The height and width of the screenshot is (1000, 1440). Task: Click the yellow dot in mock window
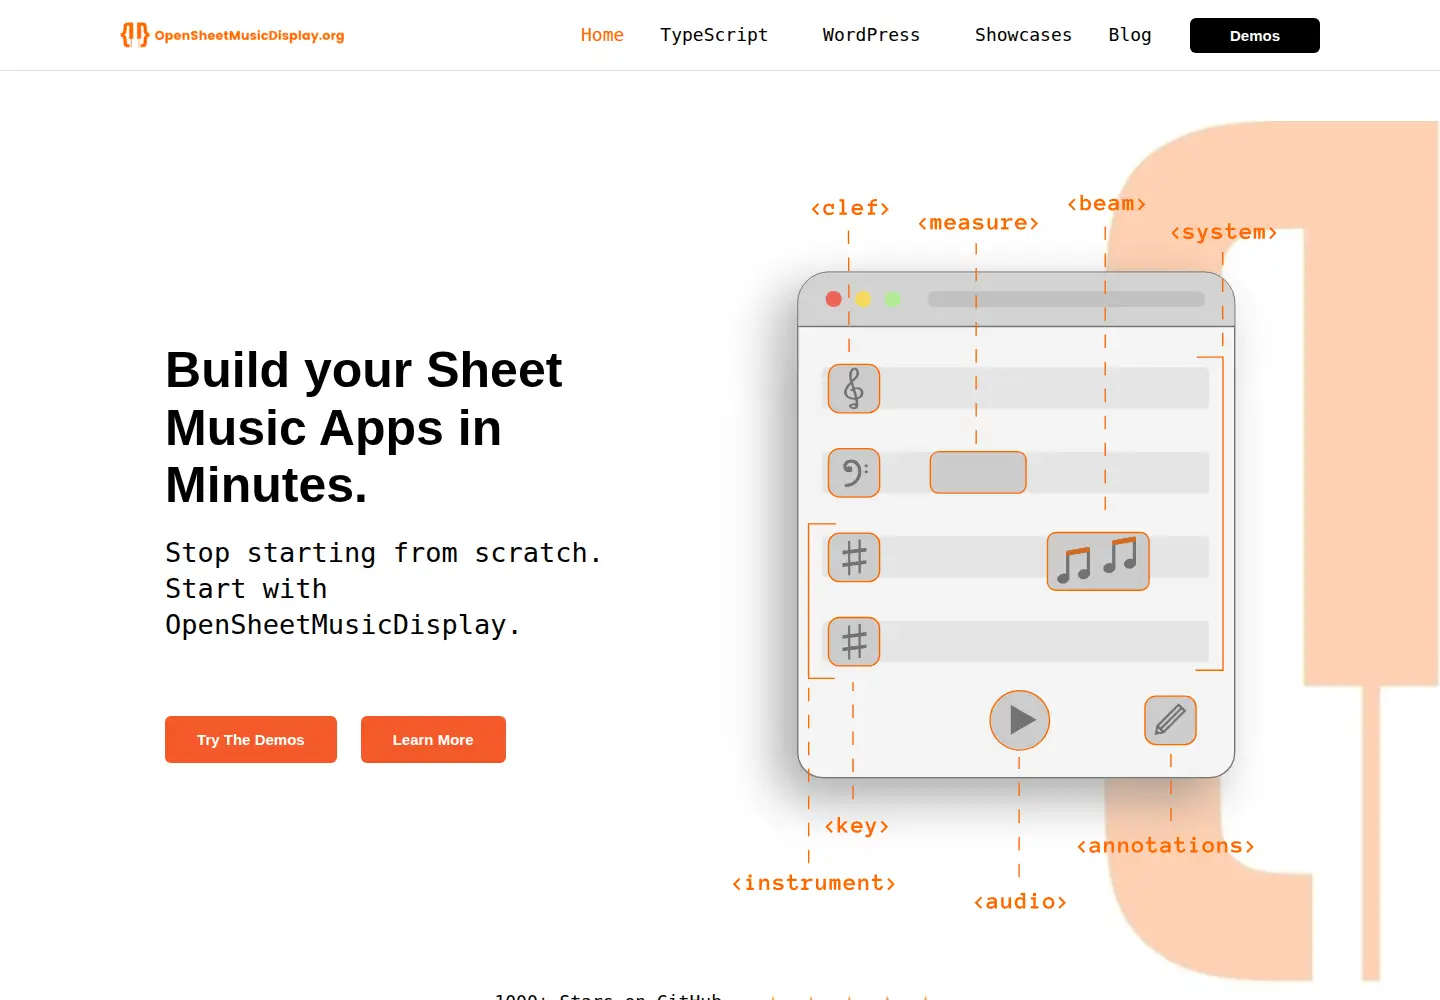click(863, 299)
